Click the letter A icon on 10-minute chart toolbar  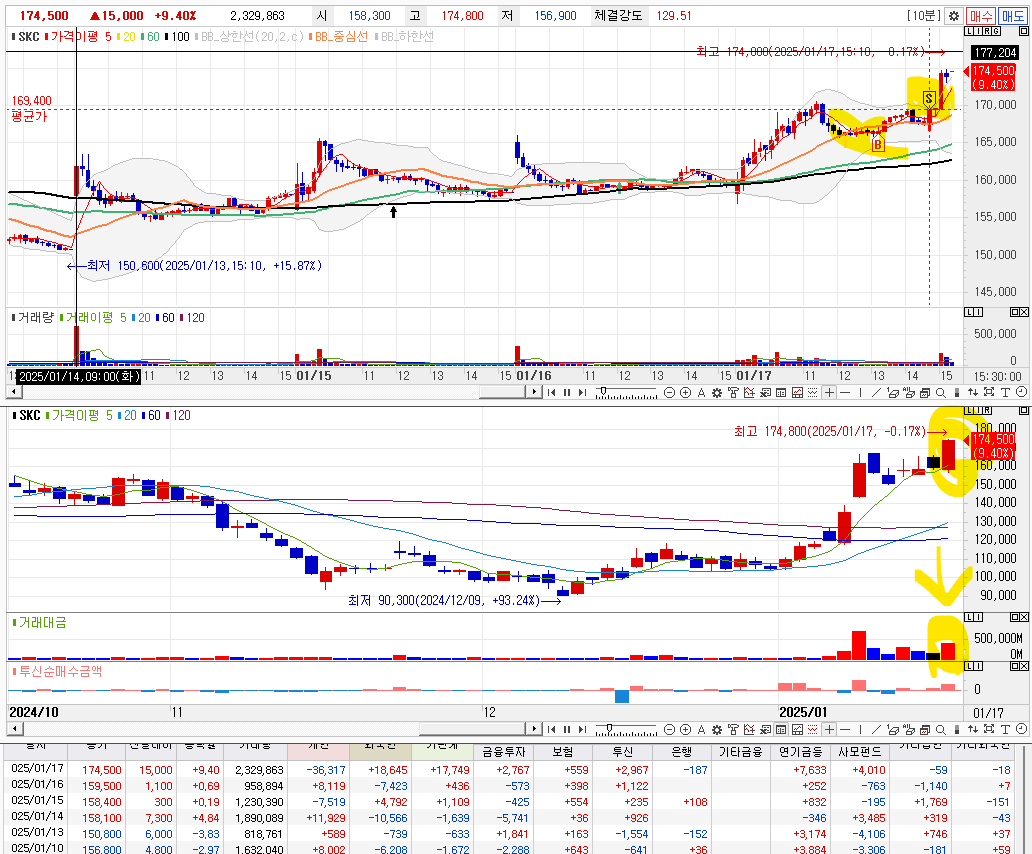[x=701, y=393]
